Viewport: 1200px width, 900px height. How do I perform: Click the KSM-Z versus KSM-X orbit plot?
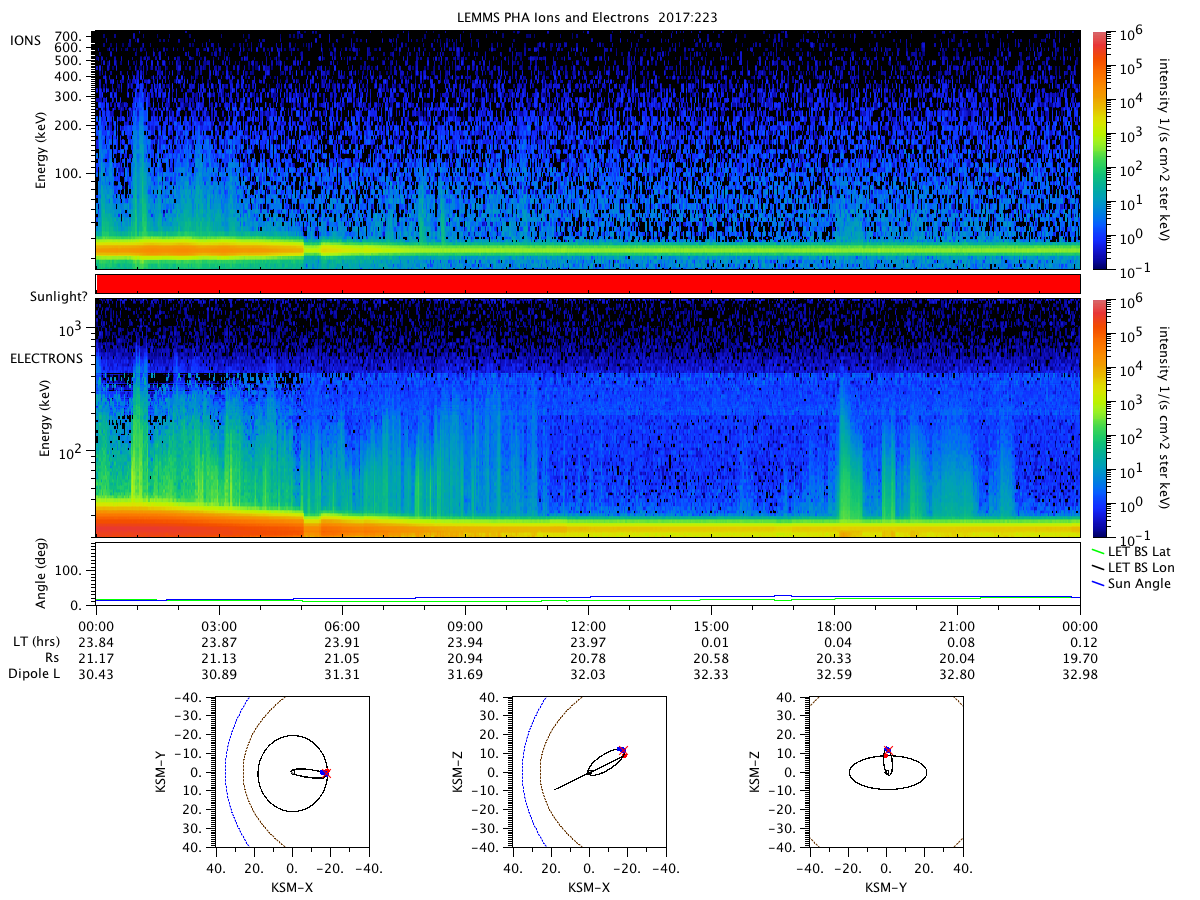[588, 772]
